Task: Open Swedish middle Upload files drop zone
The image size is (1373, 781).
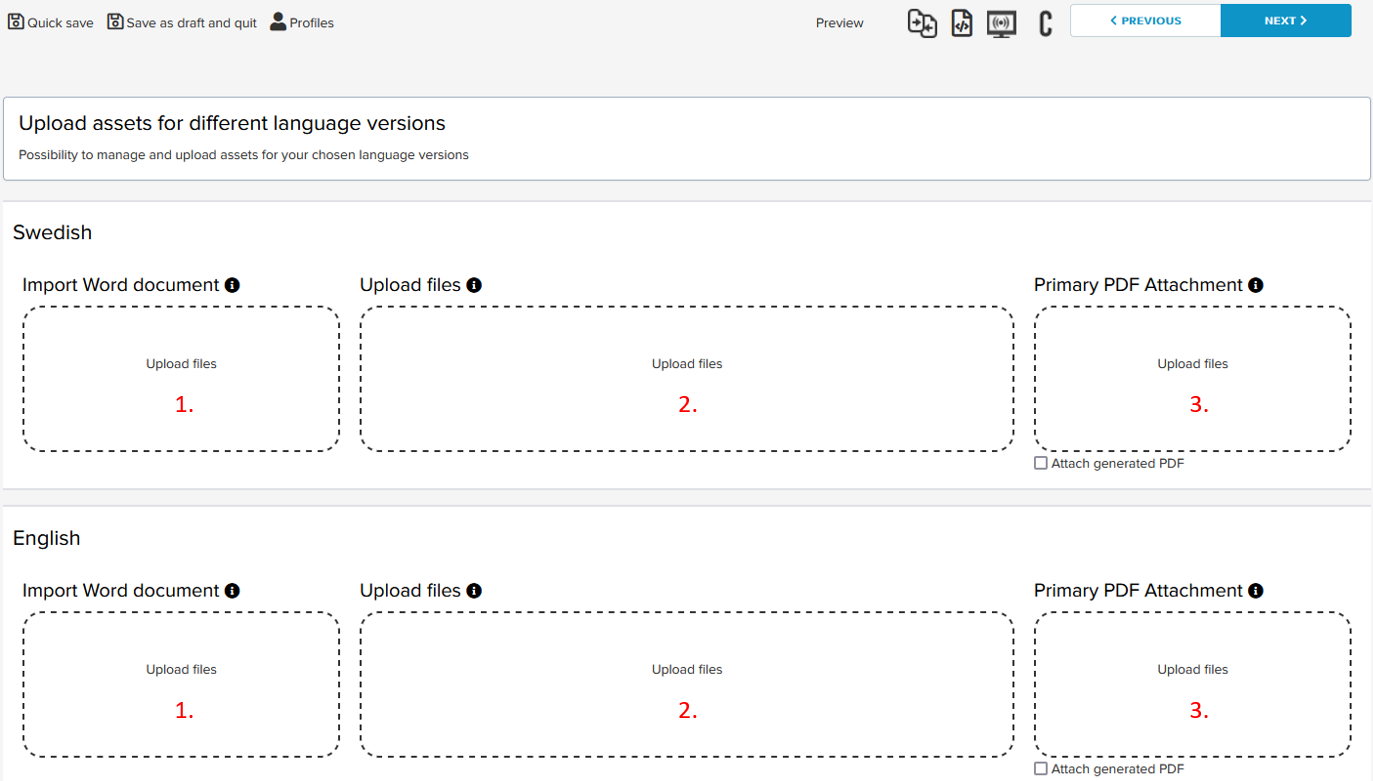Action: tap(687, 379)
